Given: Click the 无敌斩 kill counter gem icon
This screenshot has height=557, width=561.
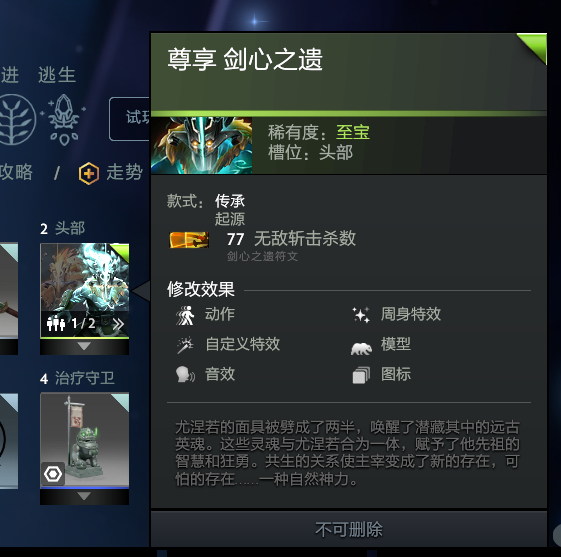Looking at the screenshot, I should pyautogui.click(x=189, y=239).
